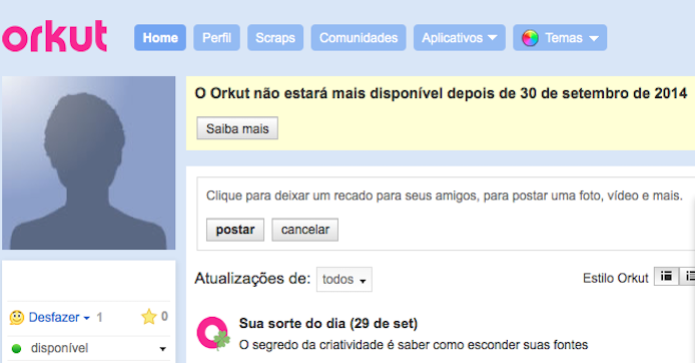
Task: Open the Temas dropdown menu
Action: pos(560,38)
